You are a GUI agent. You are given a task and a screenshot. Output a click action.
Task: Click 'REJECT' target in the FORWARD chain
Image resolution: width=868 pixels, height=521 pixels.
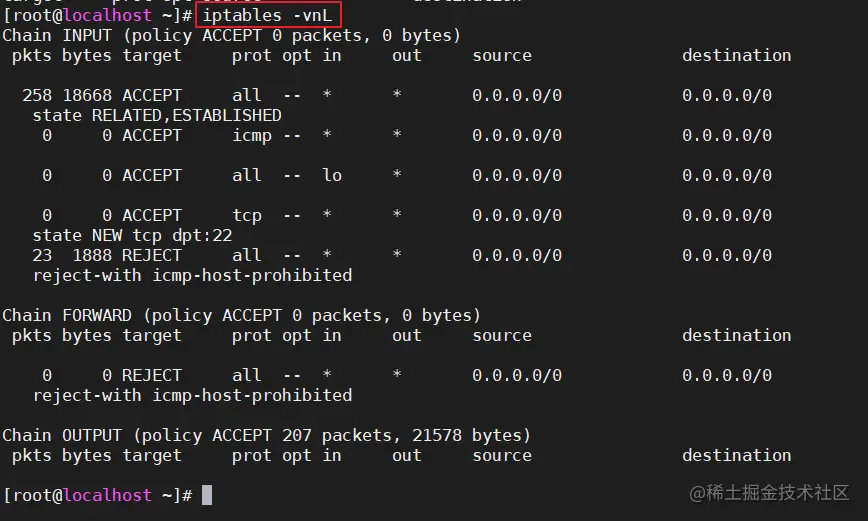coord(152,375)
